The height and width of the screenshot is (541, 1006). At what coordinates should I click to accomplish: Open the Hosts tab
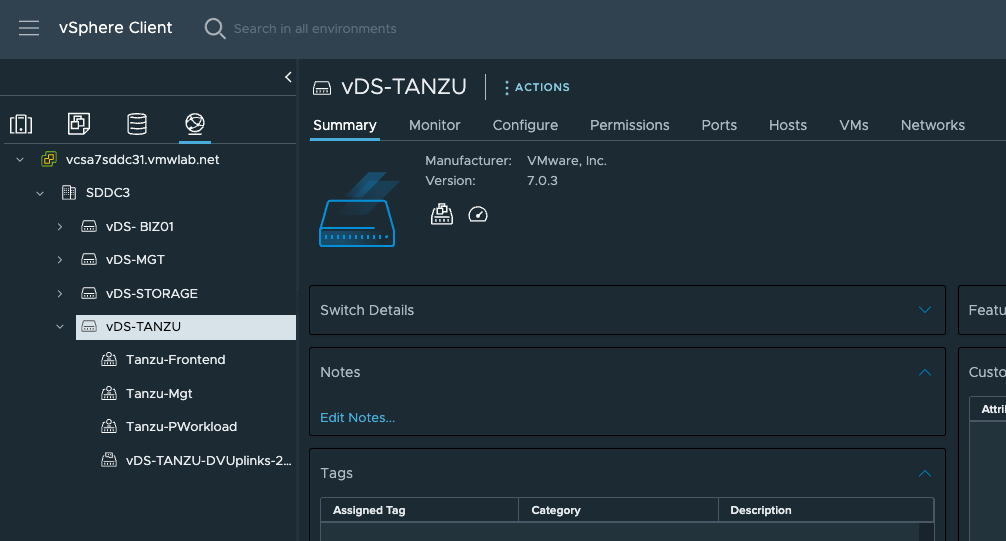coord(788,125)
